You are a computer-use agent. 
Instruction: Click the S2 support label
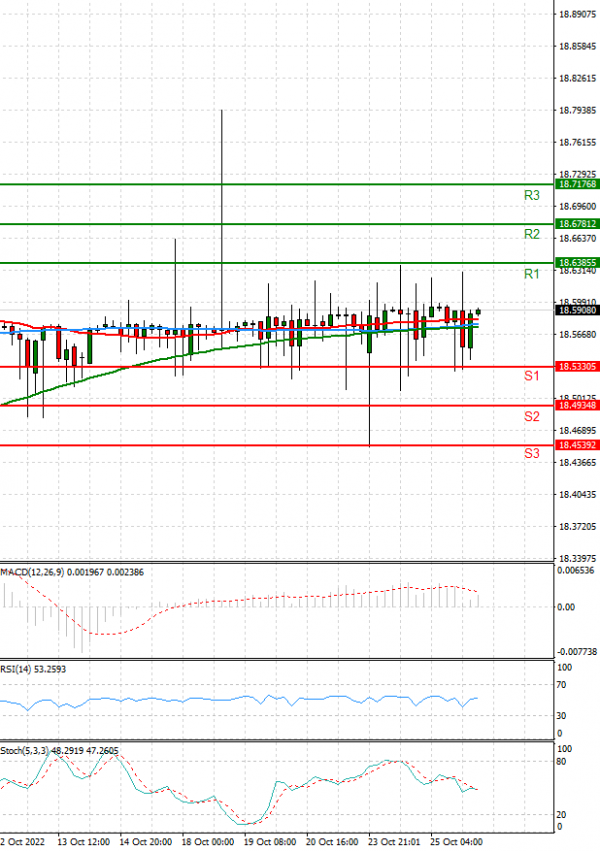(532, 415)
